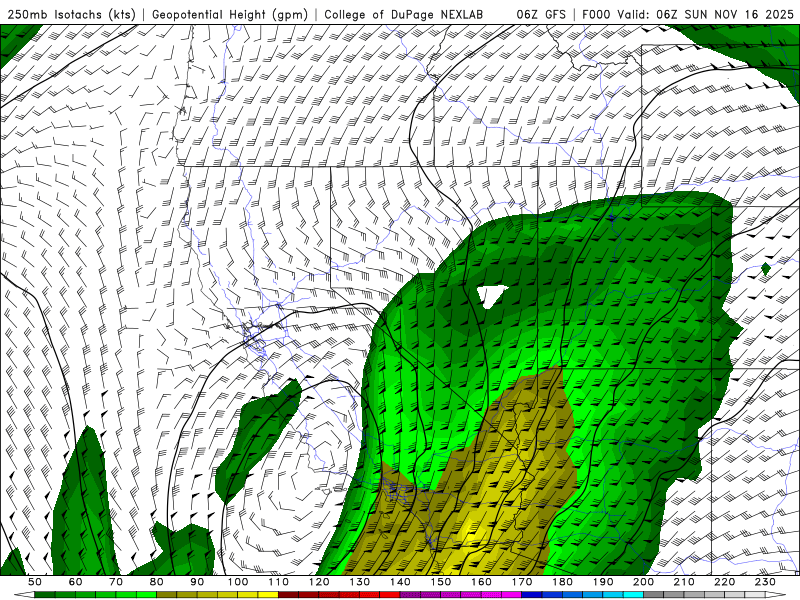The image size is (800, 600).
Task: Click the bright yellow swatch left of 110
Action: (268, 594)
